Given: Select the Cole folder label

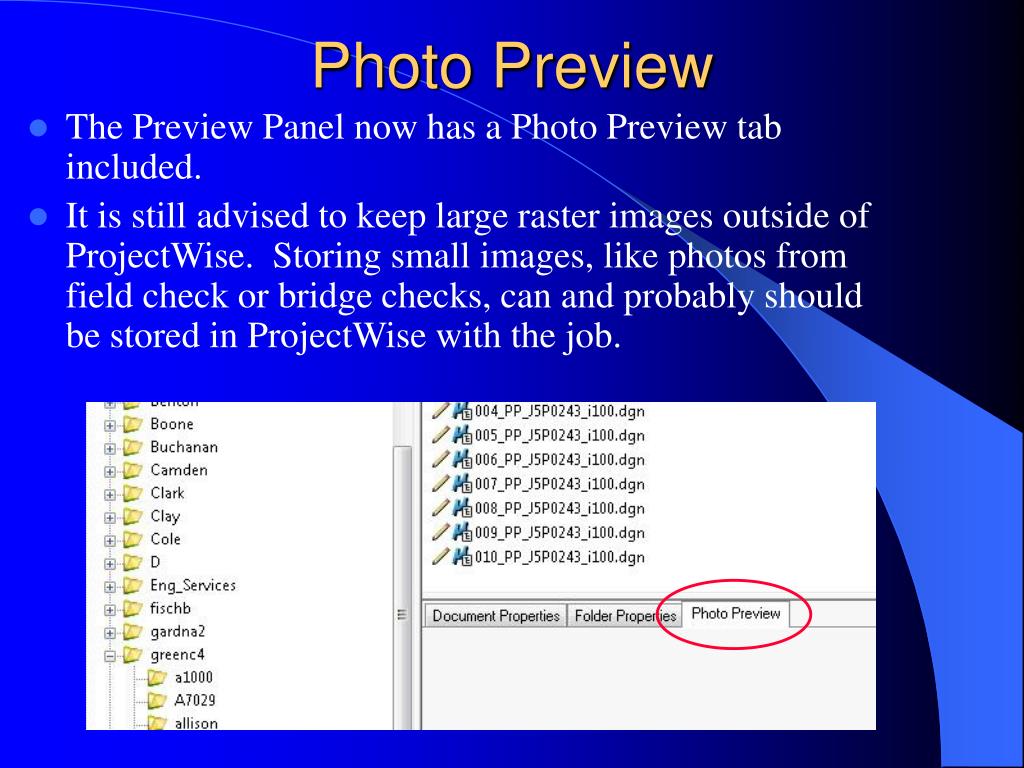Looking at the screenshot, I should (x=165, y=539).
